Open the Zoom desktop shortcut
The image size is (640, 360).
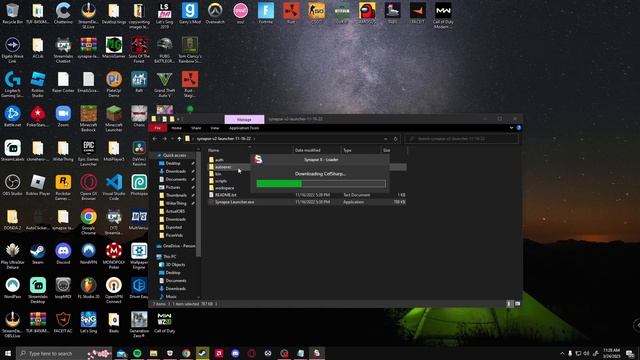tap(63, 116)
